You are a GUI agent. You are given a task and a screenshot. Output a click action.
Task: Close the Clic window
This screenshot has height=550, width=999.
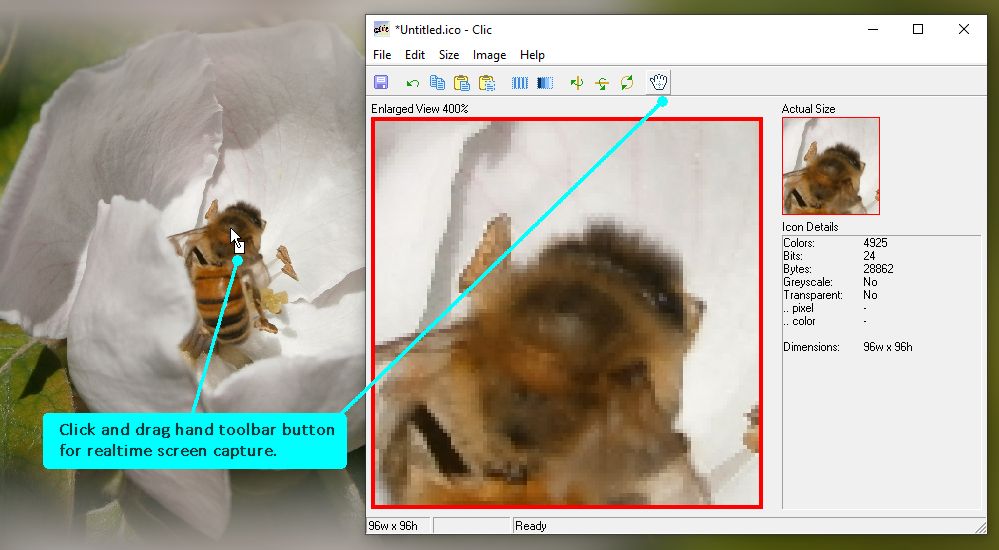[963, 29]
